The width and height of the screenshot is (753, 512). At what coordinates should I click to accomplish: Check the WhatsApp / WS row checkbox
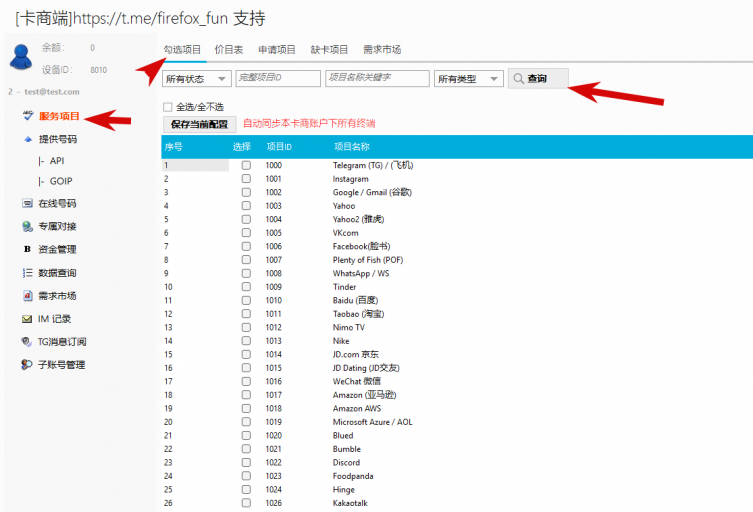click(246, 273)
